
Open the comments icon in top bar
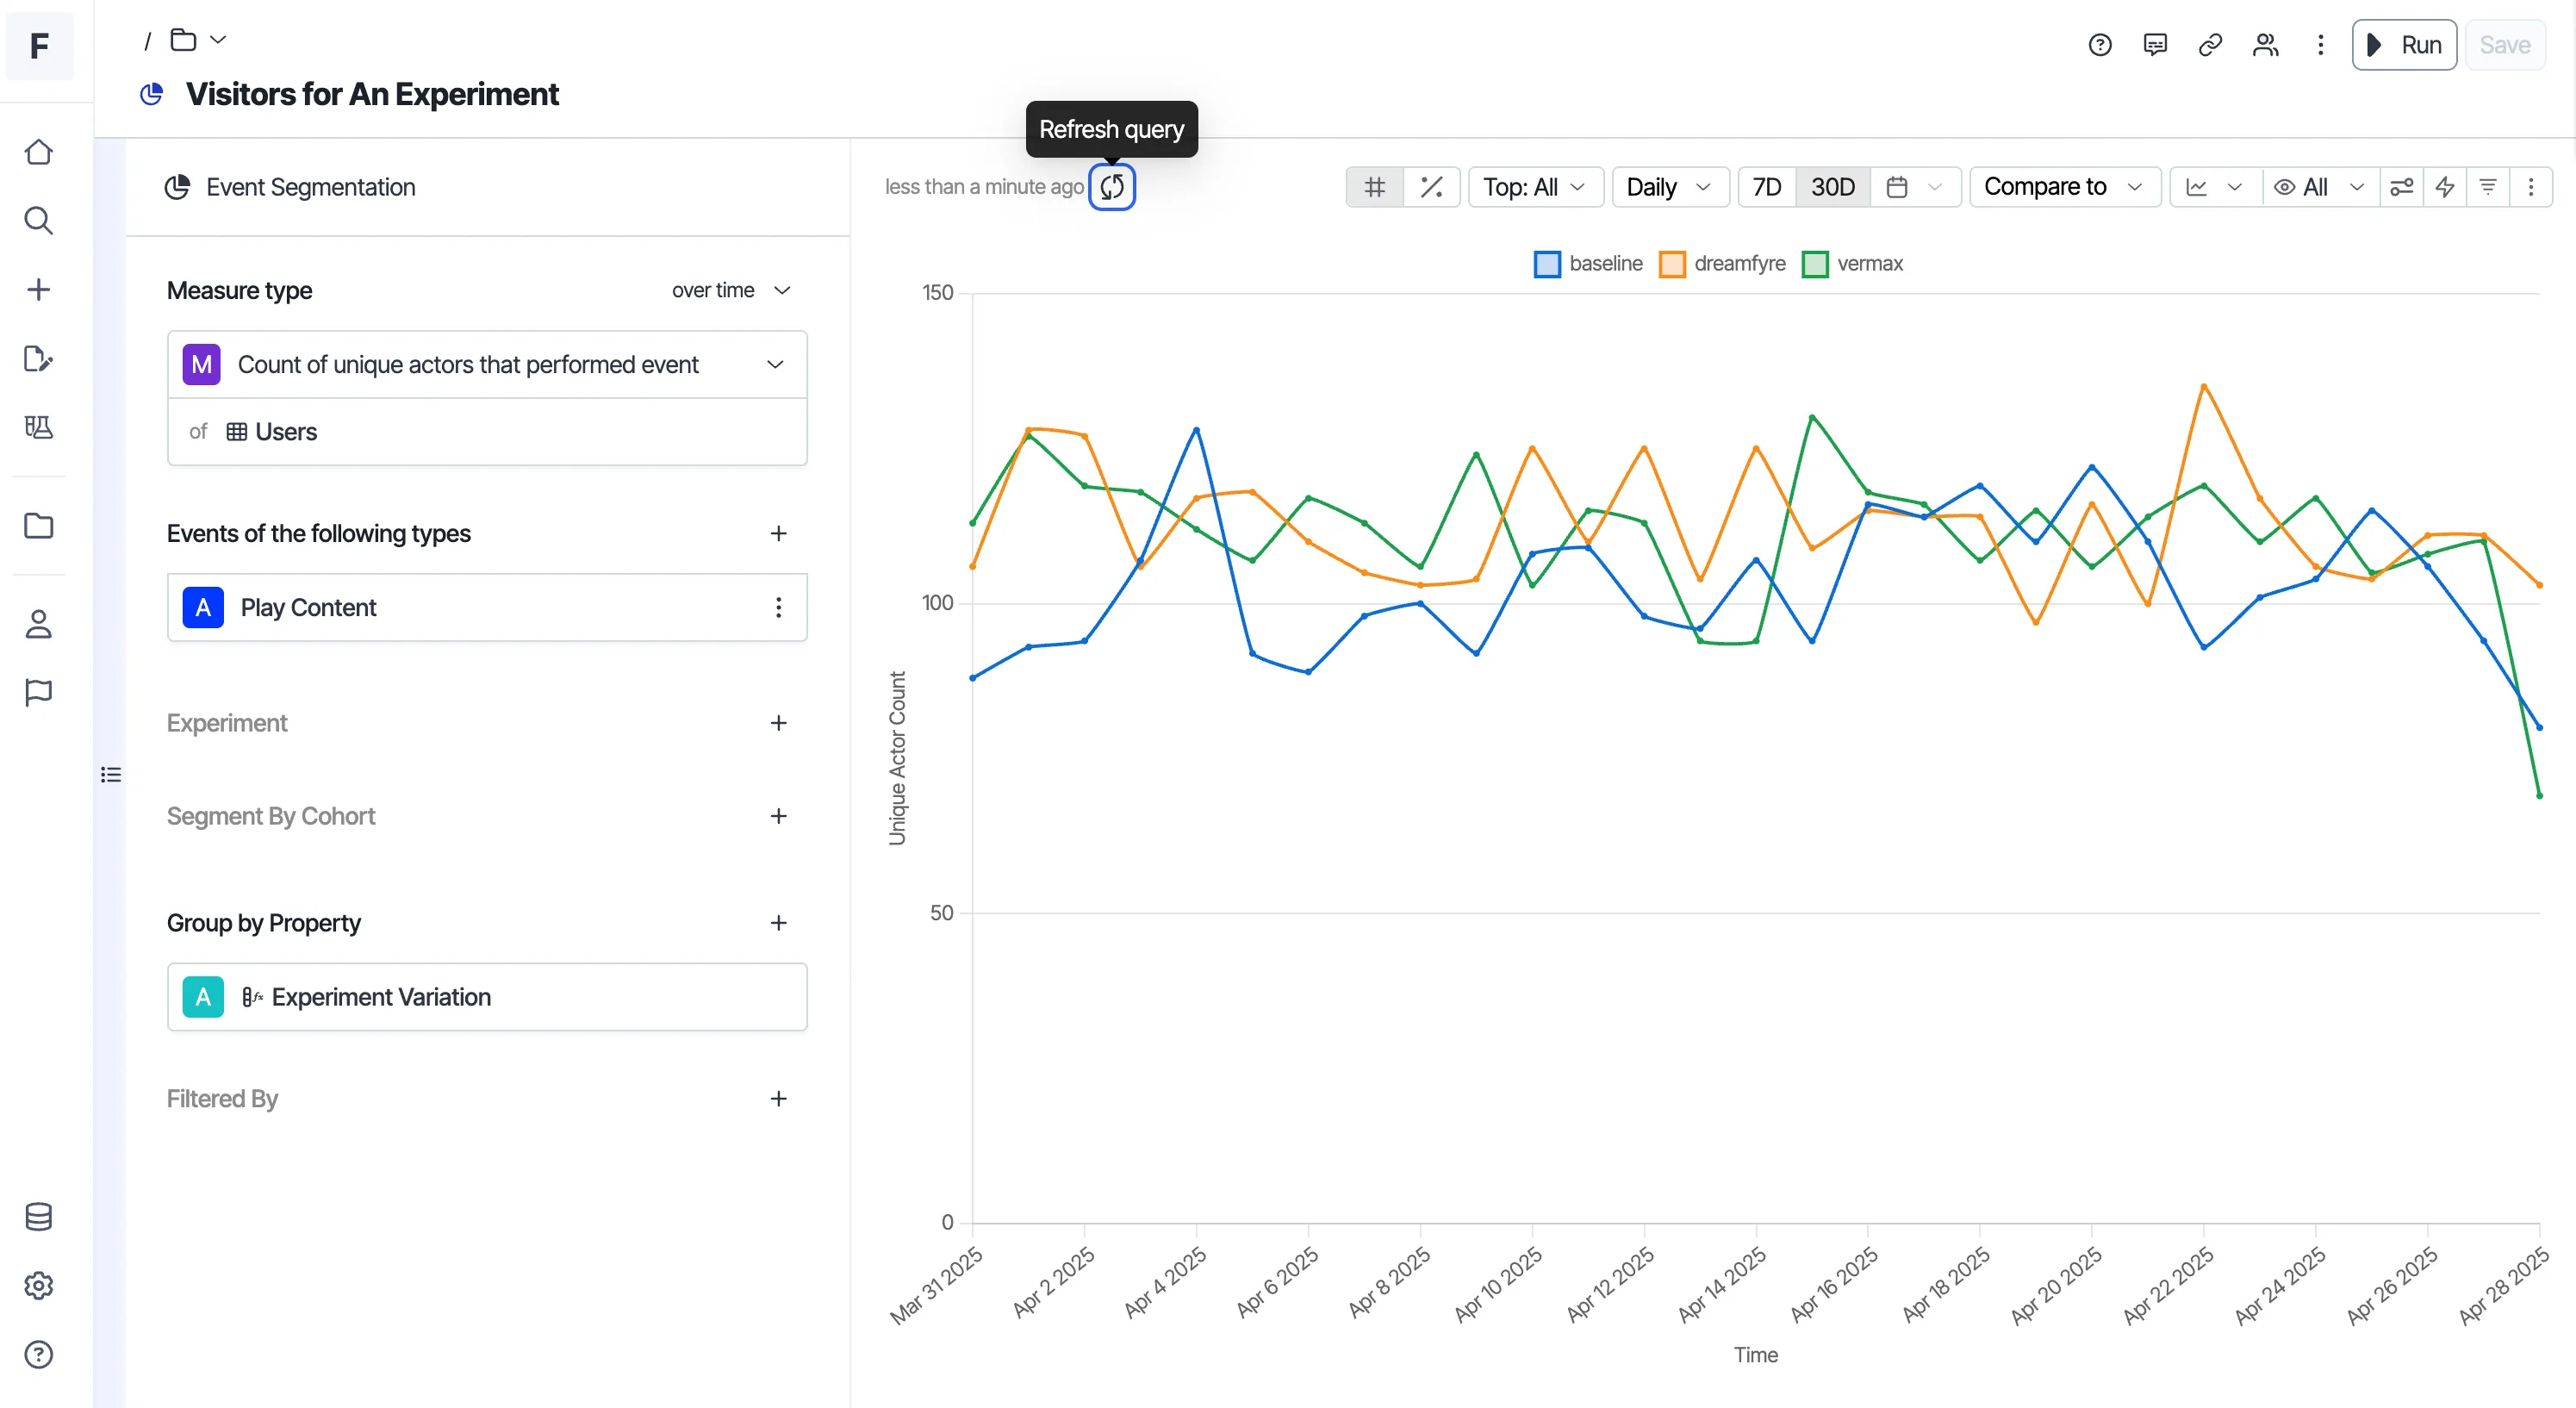[x=2155, y=45]
